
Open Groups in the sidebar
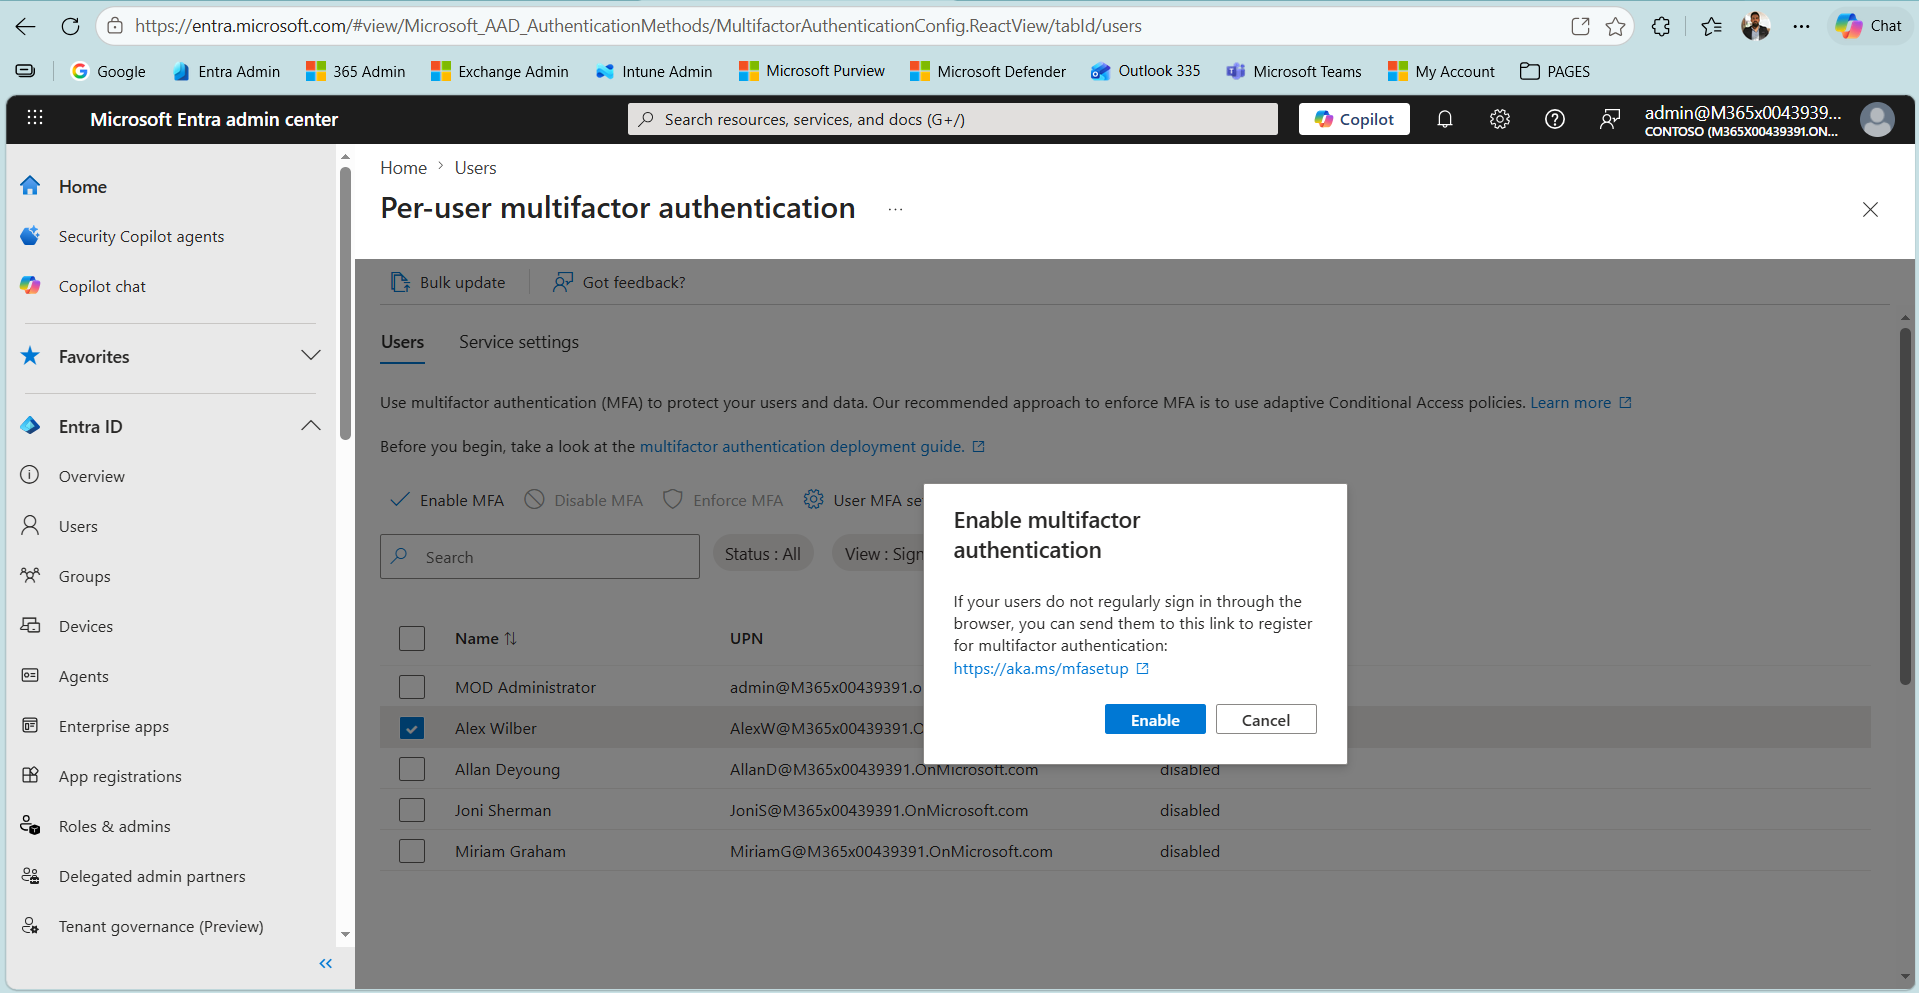84,577
